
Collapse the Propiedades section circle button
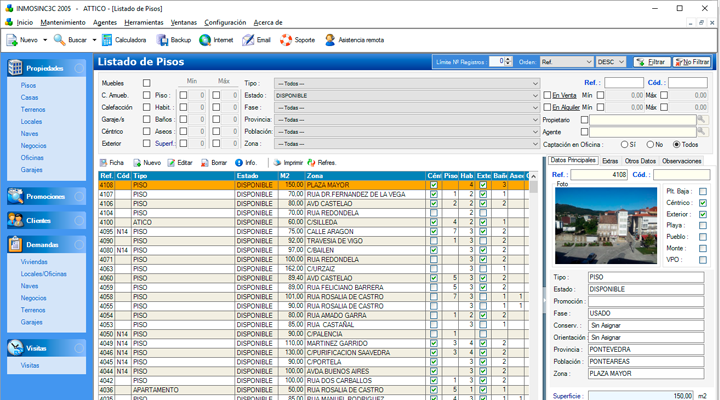79,68
